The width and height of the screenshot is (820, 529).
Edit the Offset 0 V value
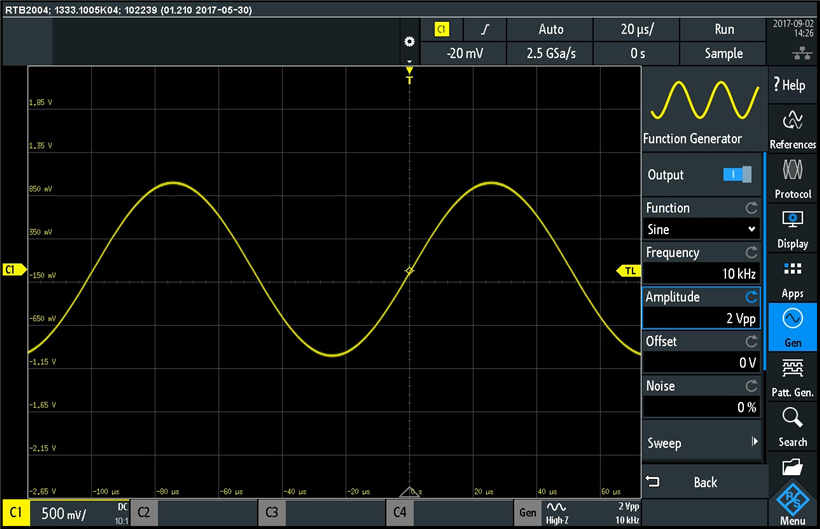pos(701,363)
